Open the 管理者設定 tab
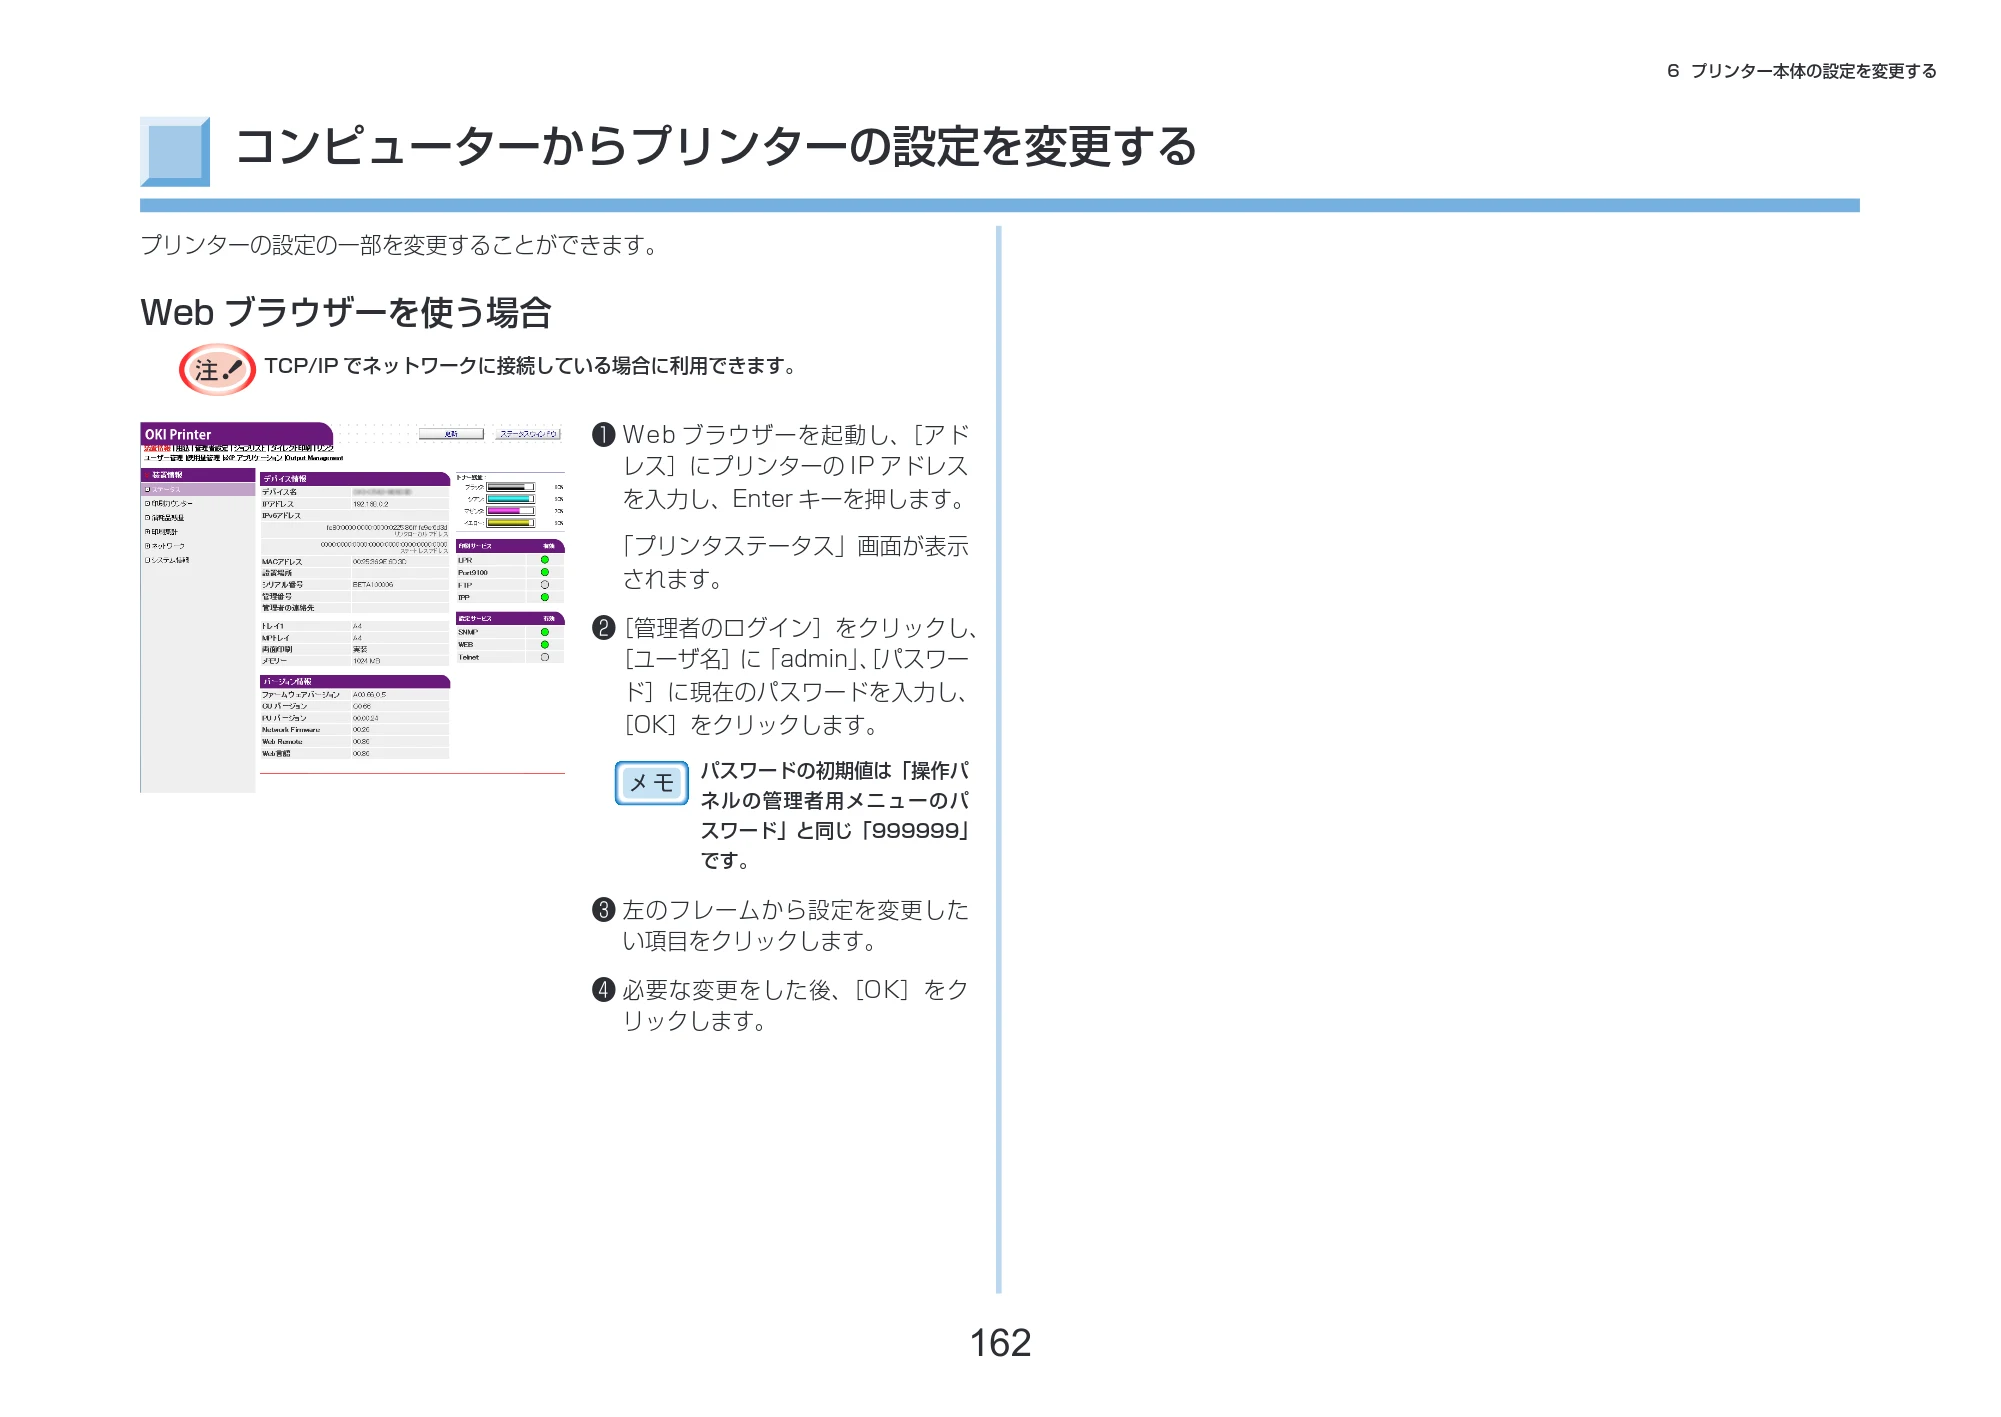 pos(211,448)
